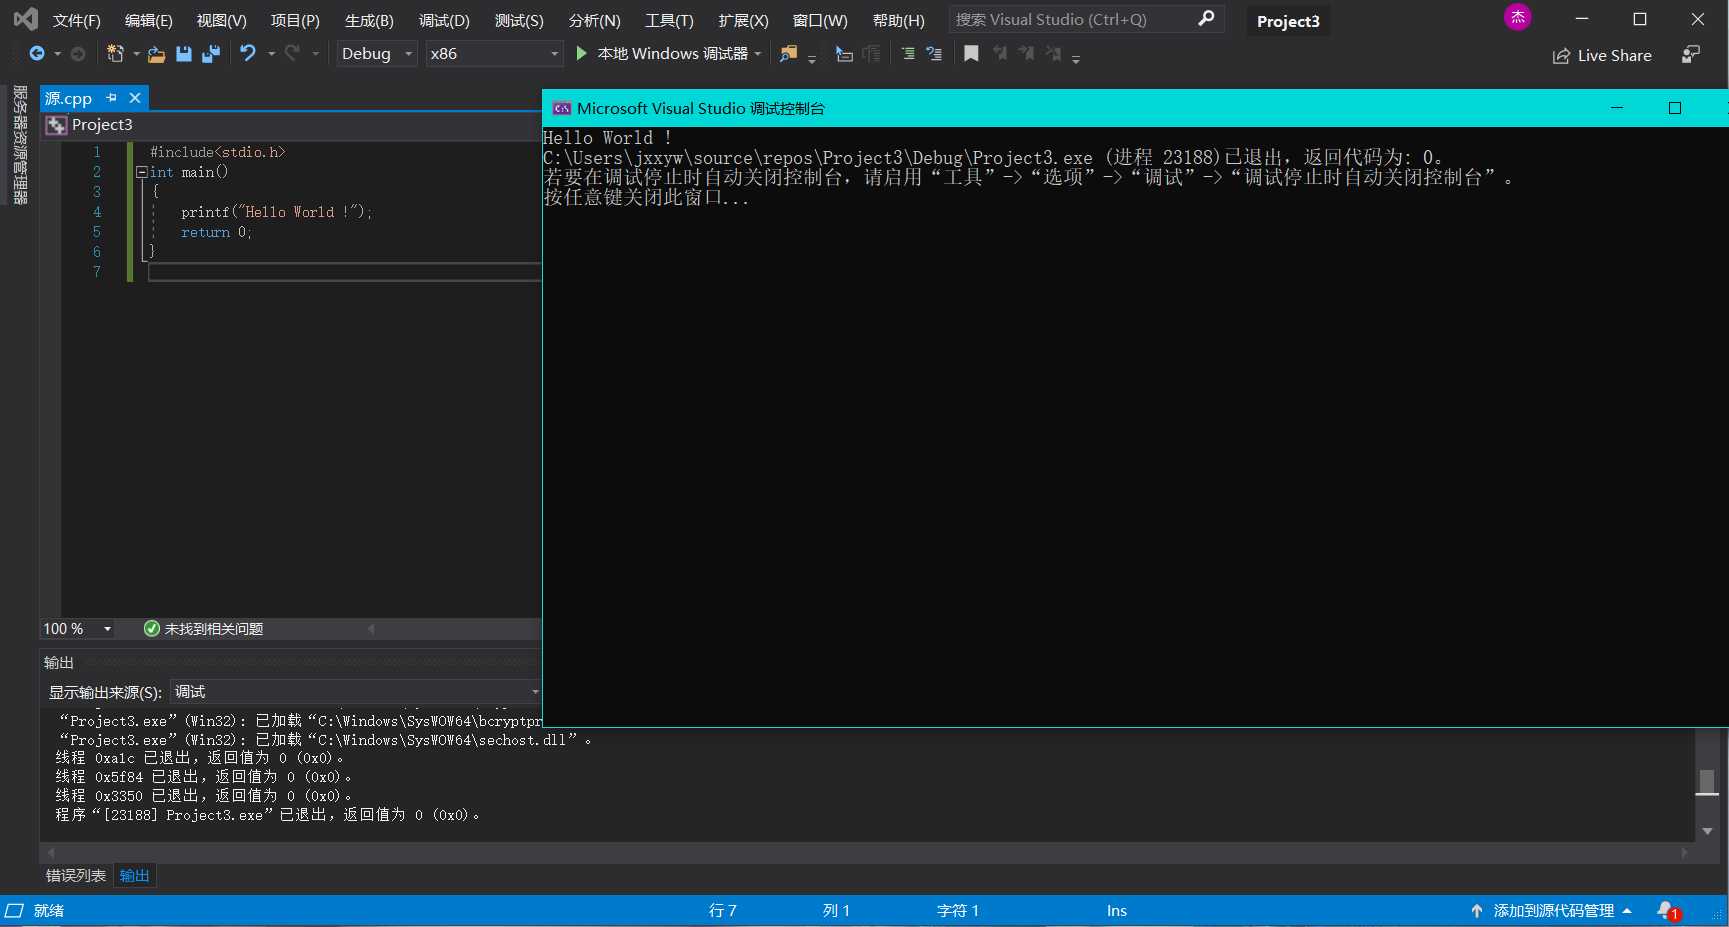Collapse the main() function code block

(x=142, y=172)
